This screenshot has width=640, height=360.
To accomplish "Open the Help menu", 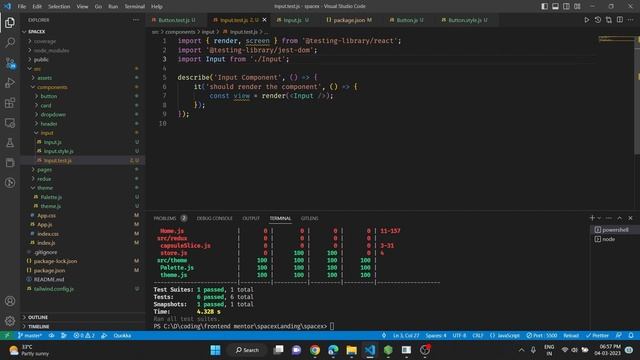I will [157, 7].
